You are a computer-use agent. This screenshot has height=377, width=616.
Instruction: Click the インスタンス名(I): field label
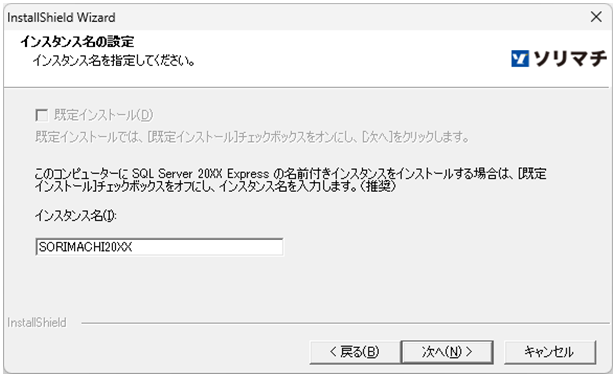[x=75, y=216]
